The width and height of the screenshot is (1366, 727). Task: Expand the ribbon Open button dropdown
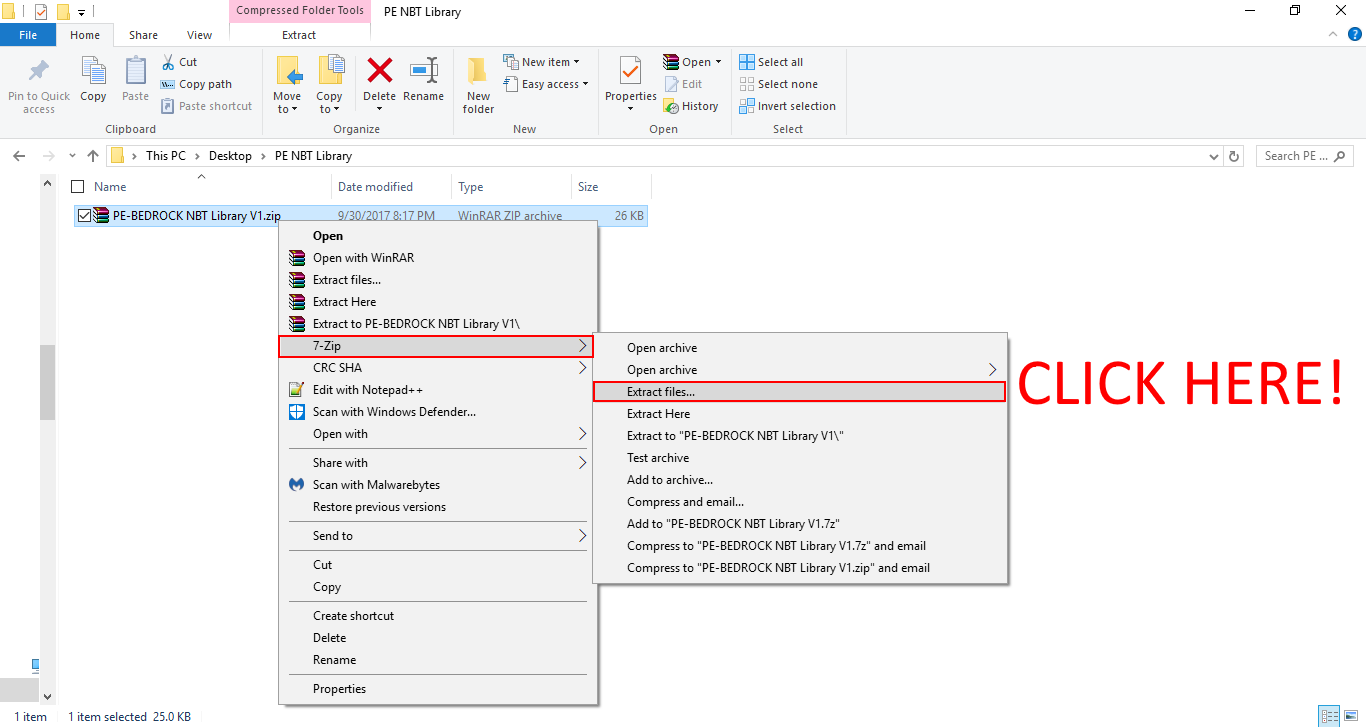[718, 62]
